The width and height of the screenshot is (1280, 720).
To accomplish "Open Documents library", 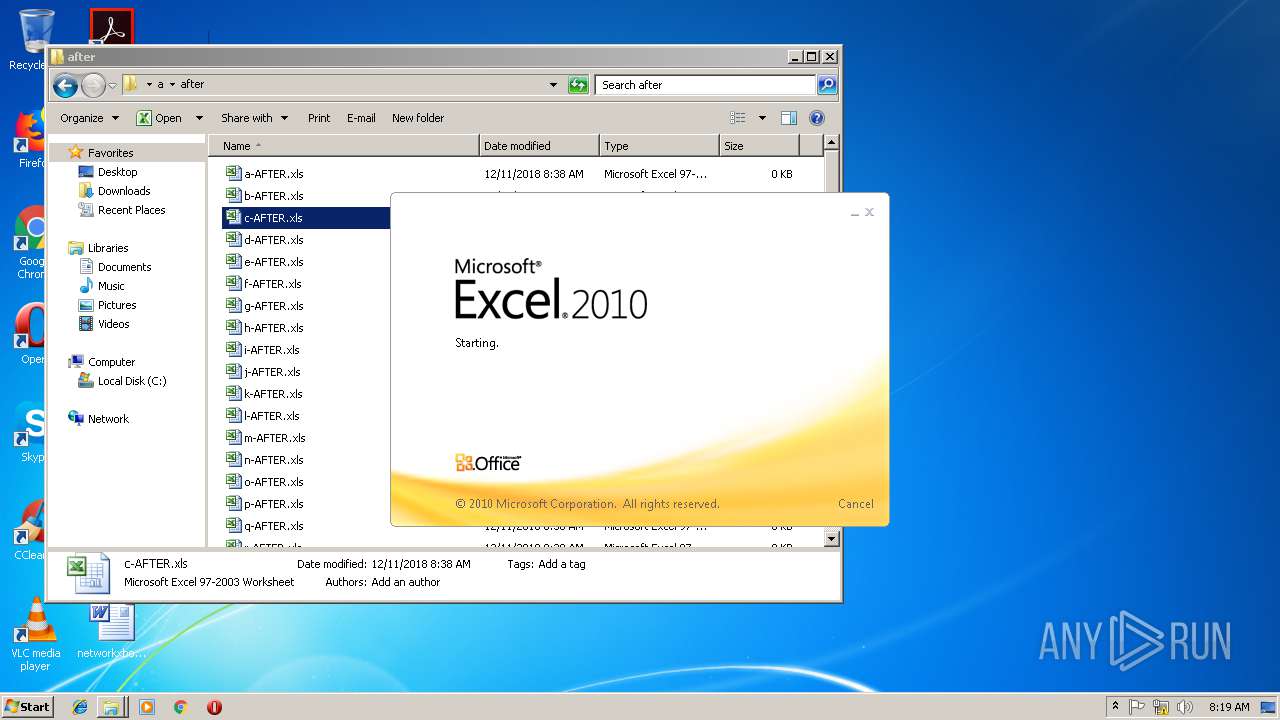I will point(124,267).
